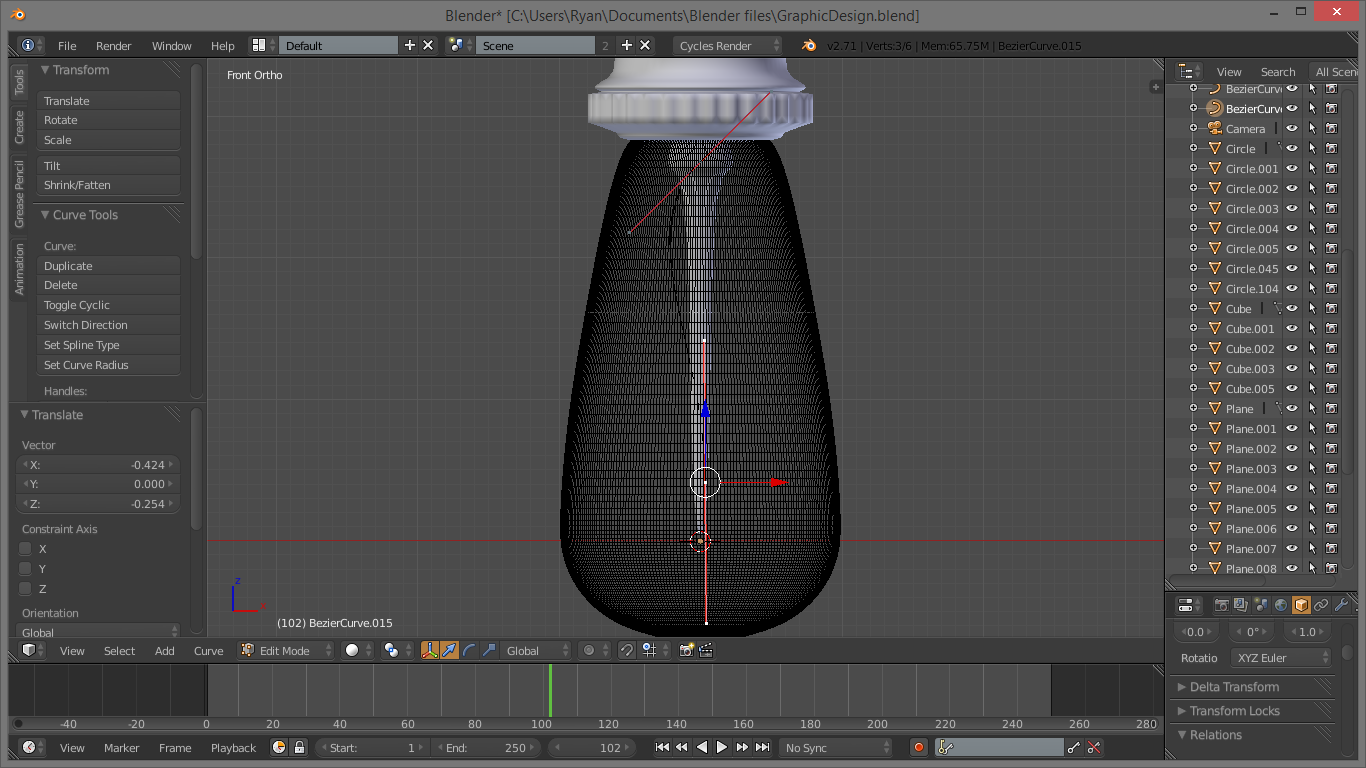Hide Plane.007 using its eye icon
The image size is (1366, 768).
coord(1292,548)
